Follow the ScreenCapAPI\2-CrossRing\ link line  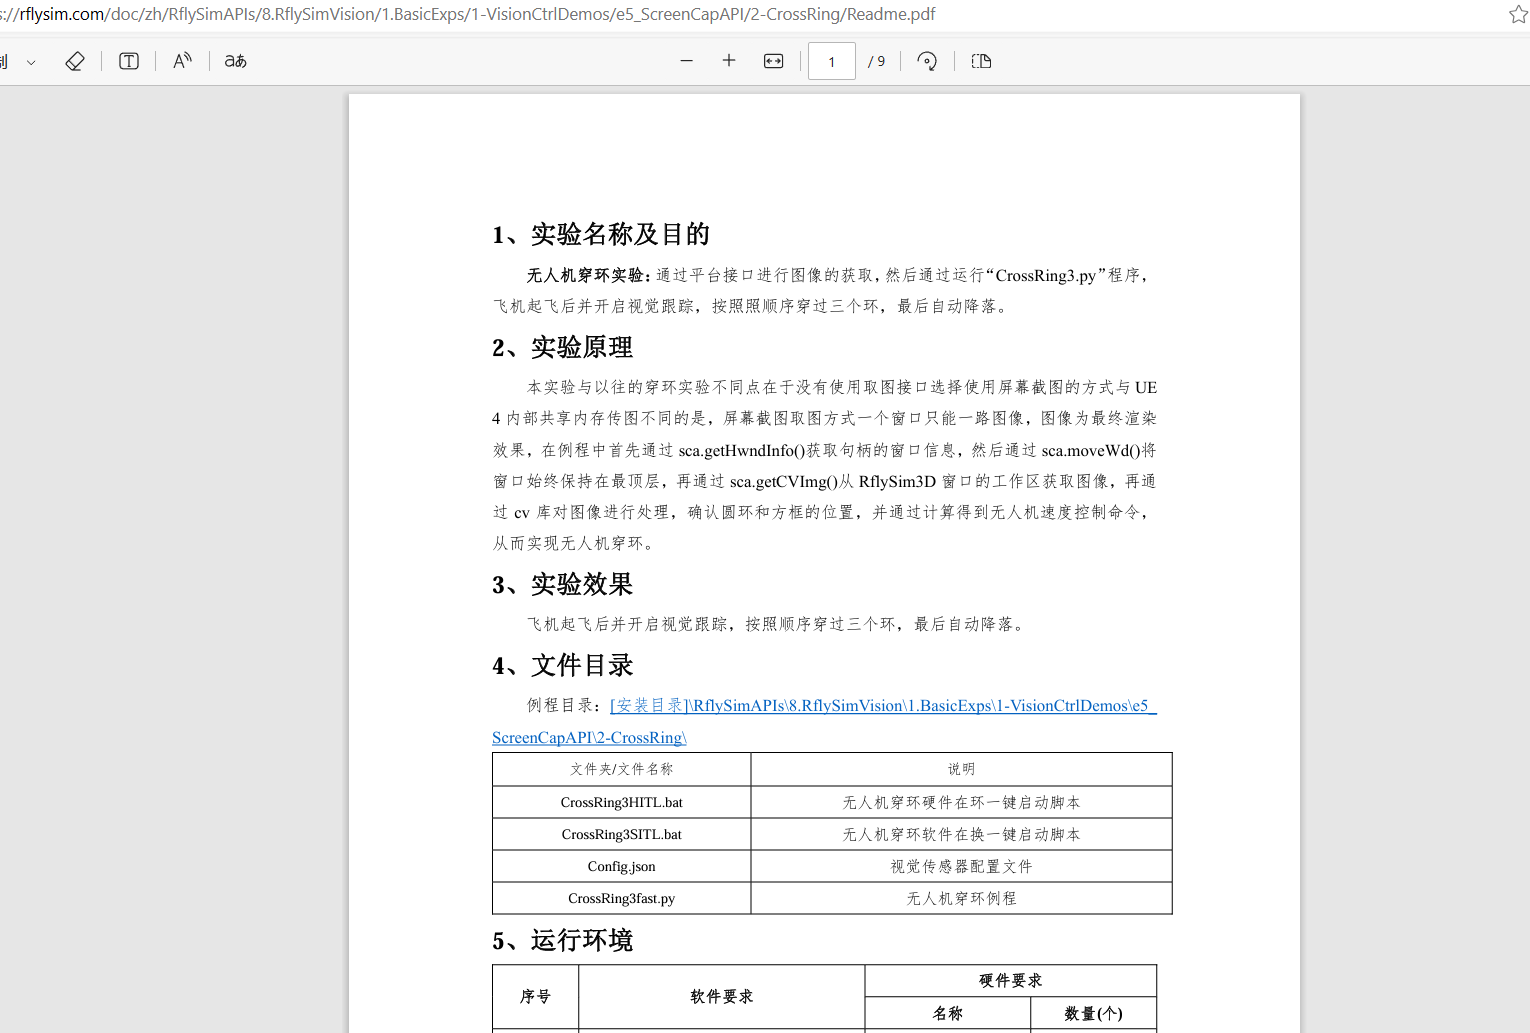coord(589,738)
